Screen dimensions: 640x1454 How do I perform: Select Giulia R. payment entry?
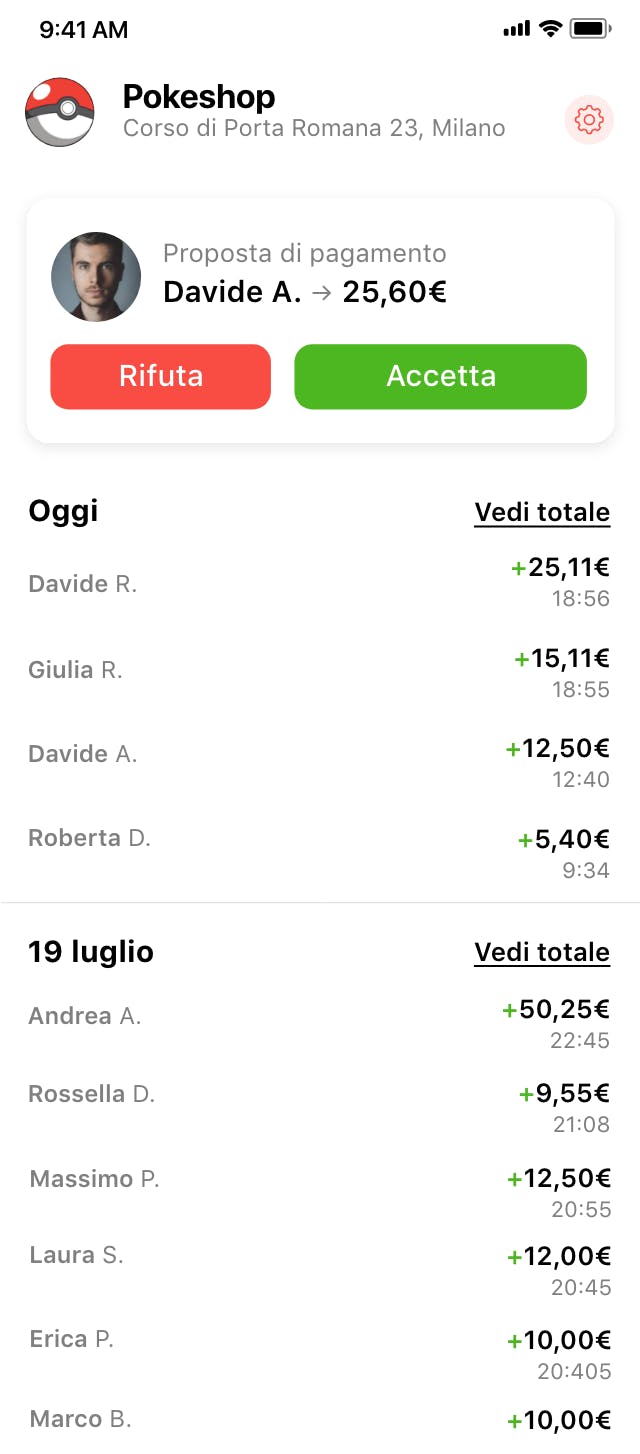pyautogui.click(x=319, y=671)
